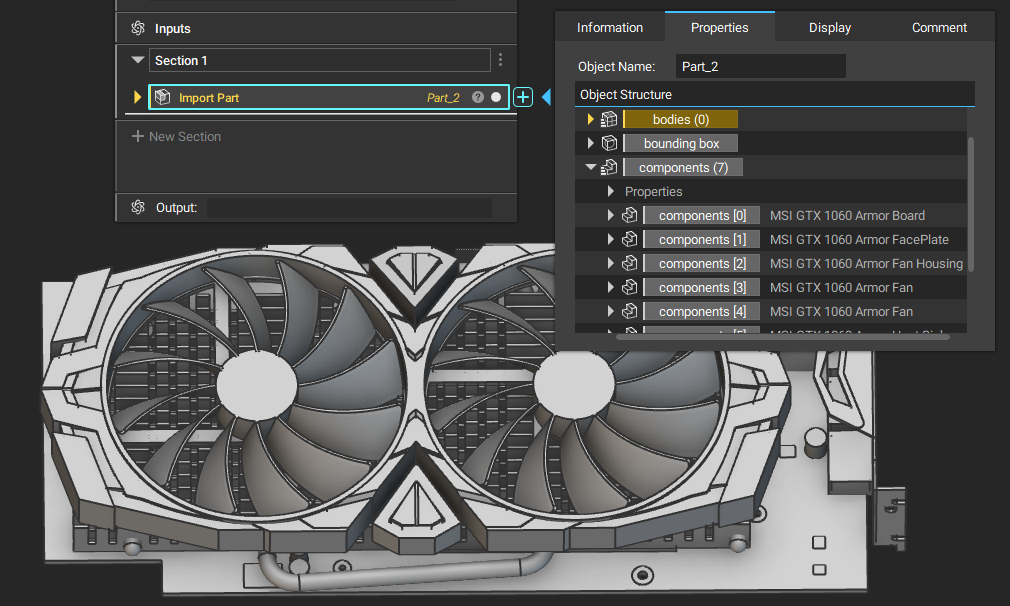Image resolution: width=1010 pixels, height=606 pixels.
Task: Open Section 1 options via three-dot menu
Action: 500,59
